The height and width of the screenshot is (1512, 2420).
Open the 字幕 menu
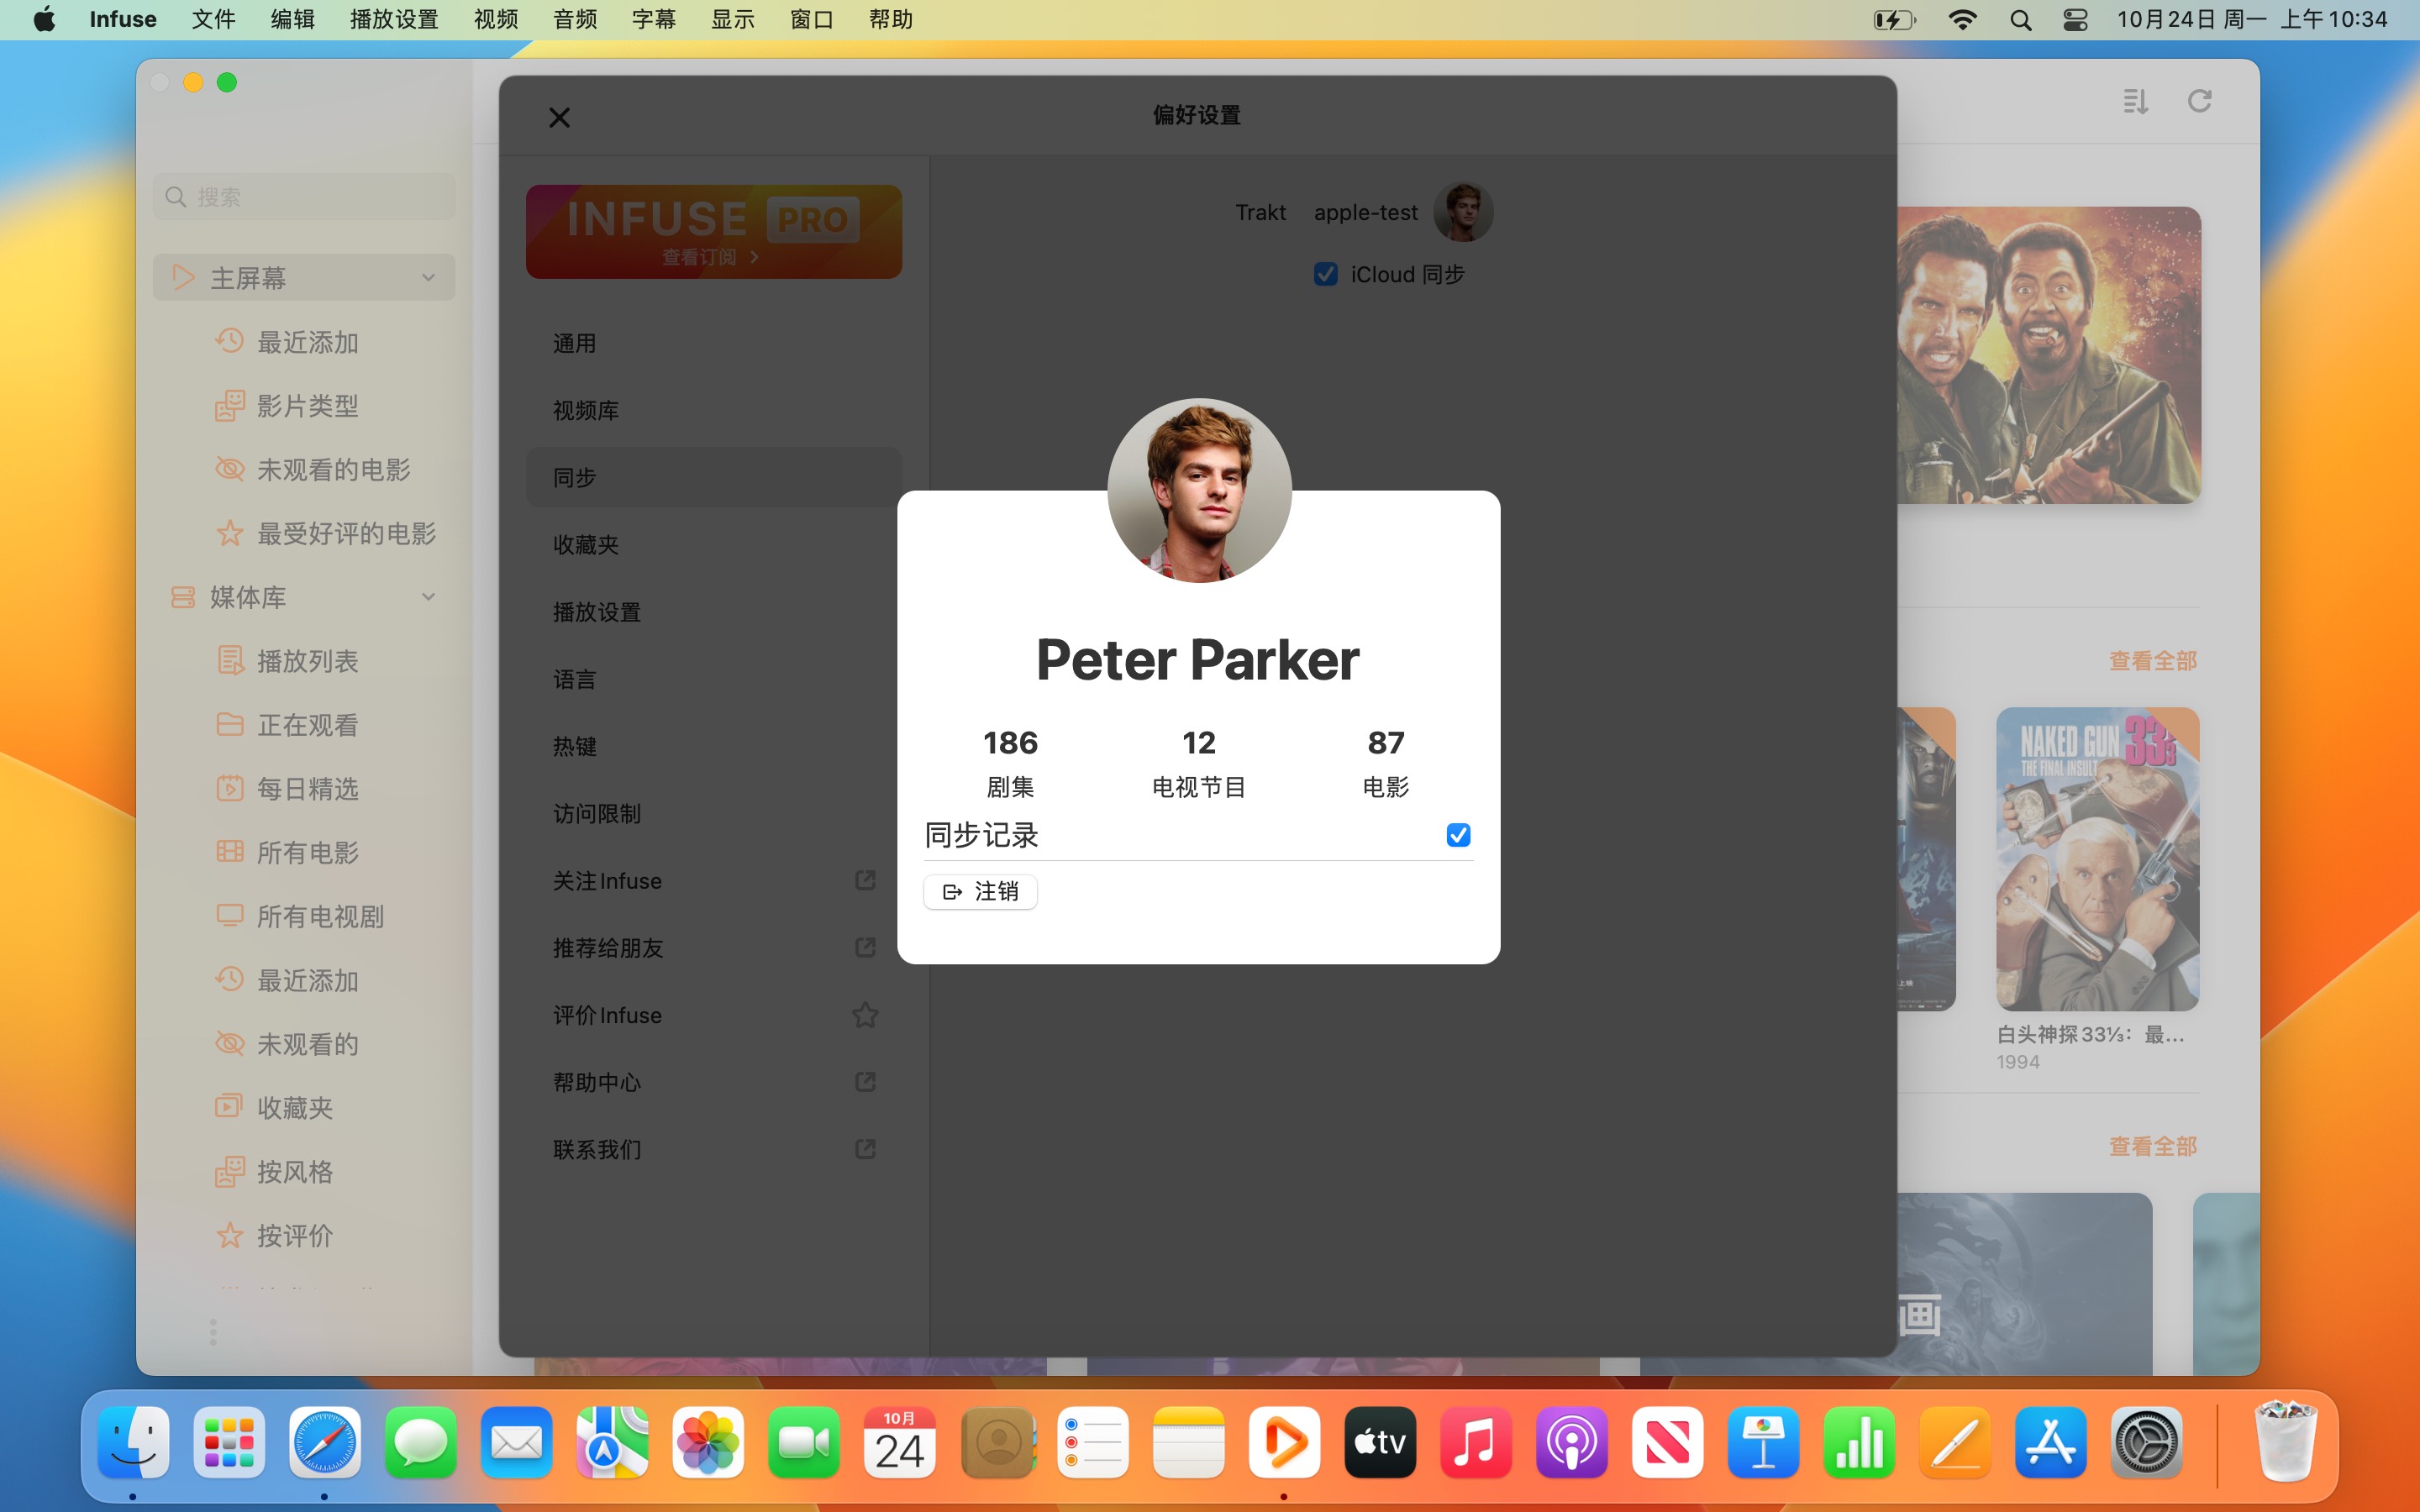(x=654, y=20)
